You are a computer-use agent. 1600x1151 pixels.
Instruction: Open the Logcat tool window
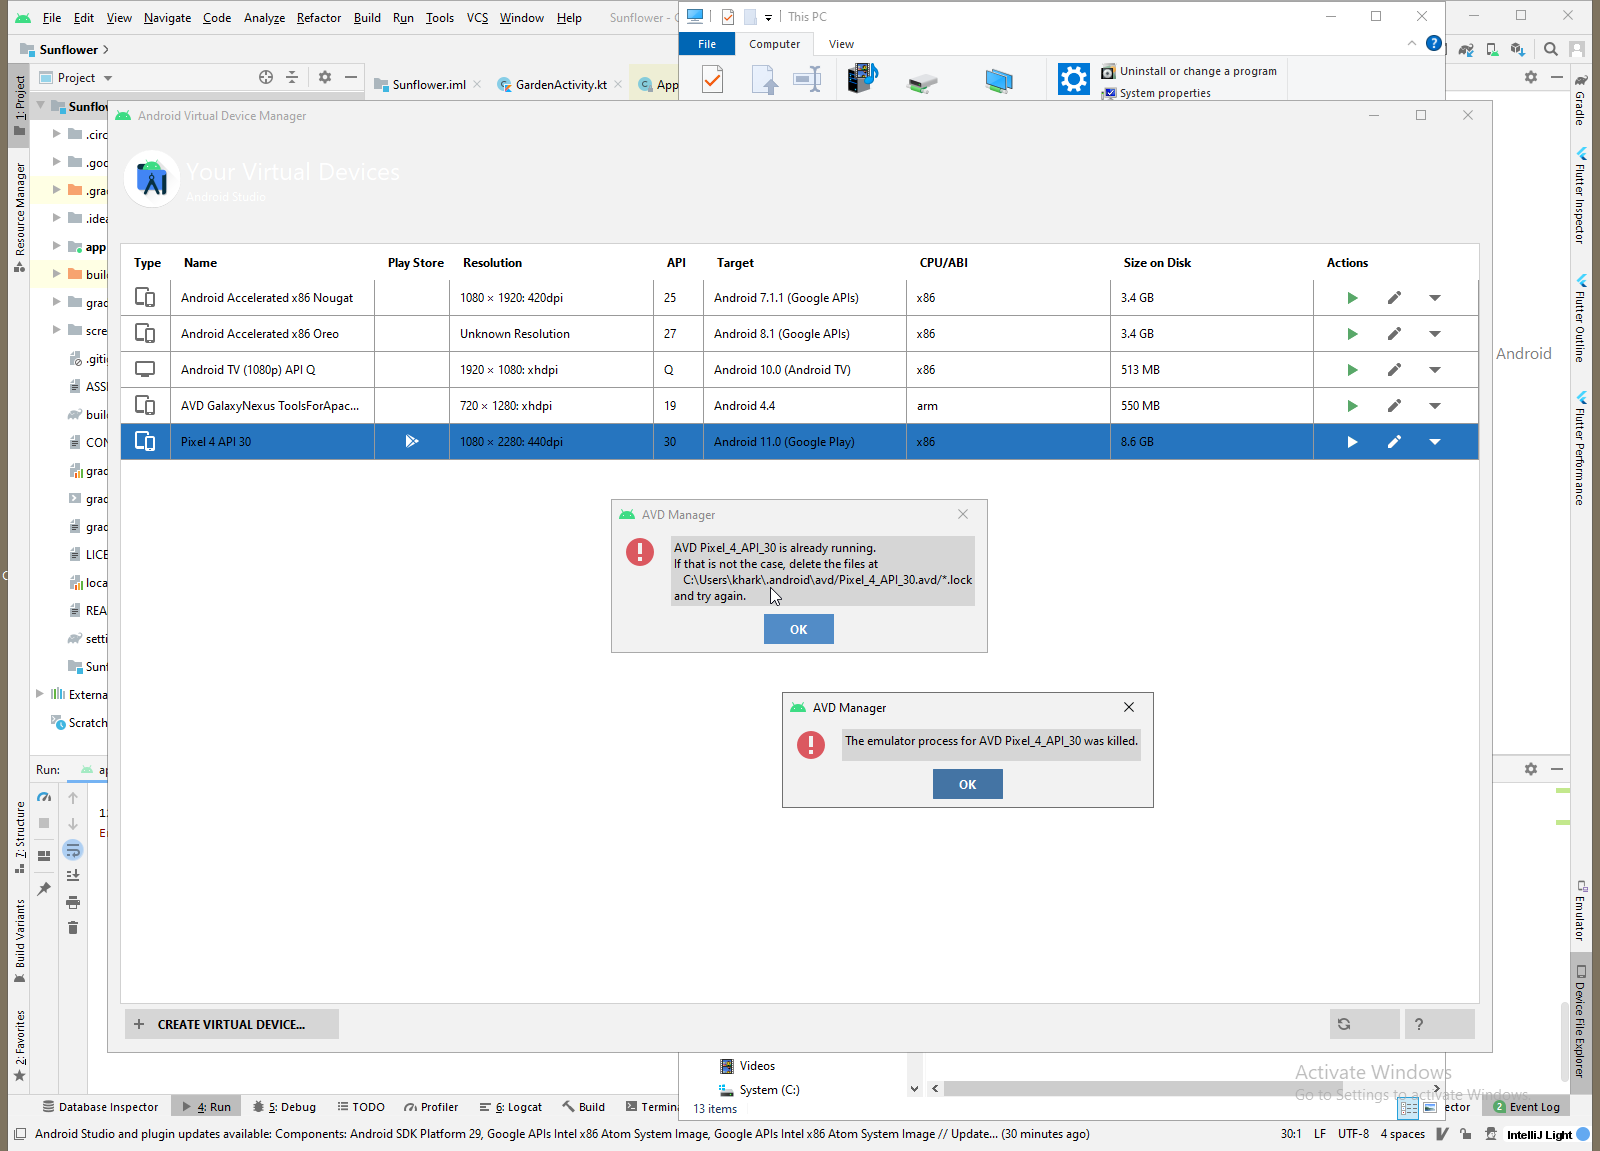511,1107
